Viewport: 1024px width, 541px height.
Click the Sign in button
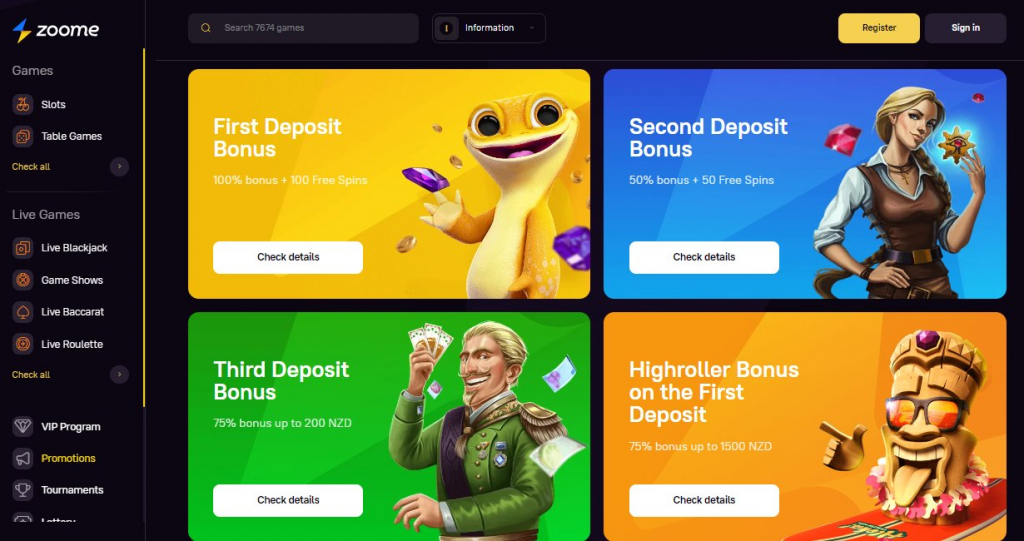965,28
